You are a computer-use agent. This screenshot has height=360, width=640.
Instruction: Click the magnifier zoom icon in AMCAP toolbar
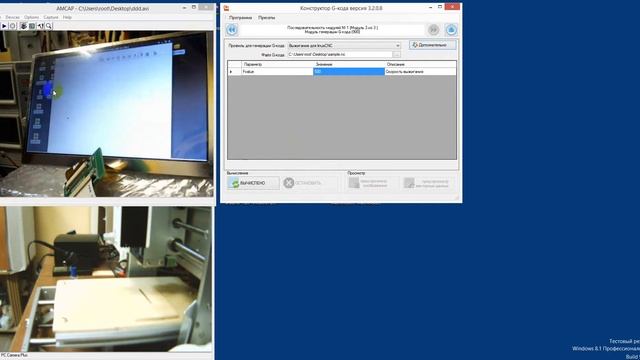[49, 26]
